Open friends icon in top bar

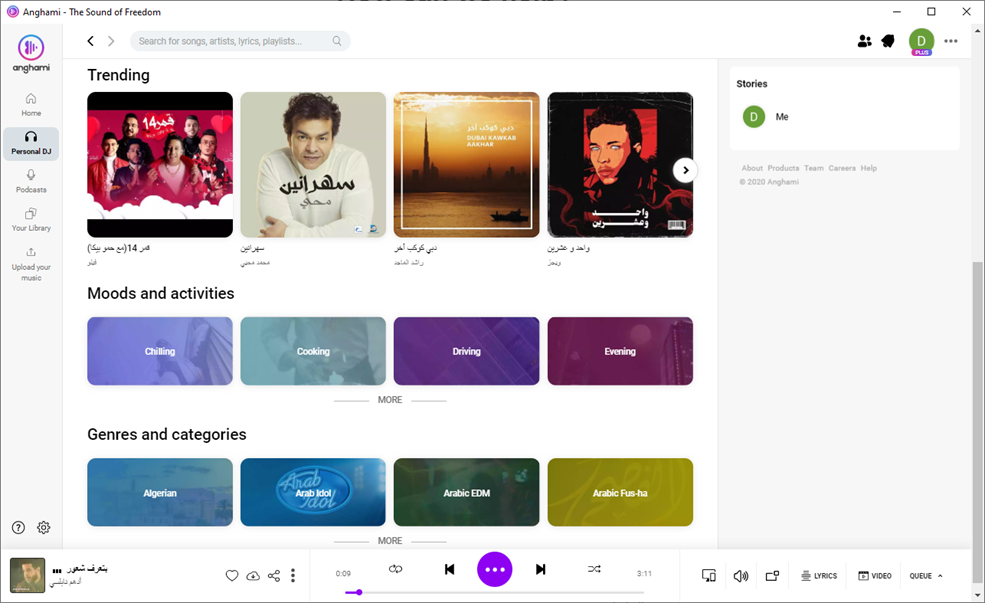tap(864, 41)
